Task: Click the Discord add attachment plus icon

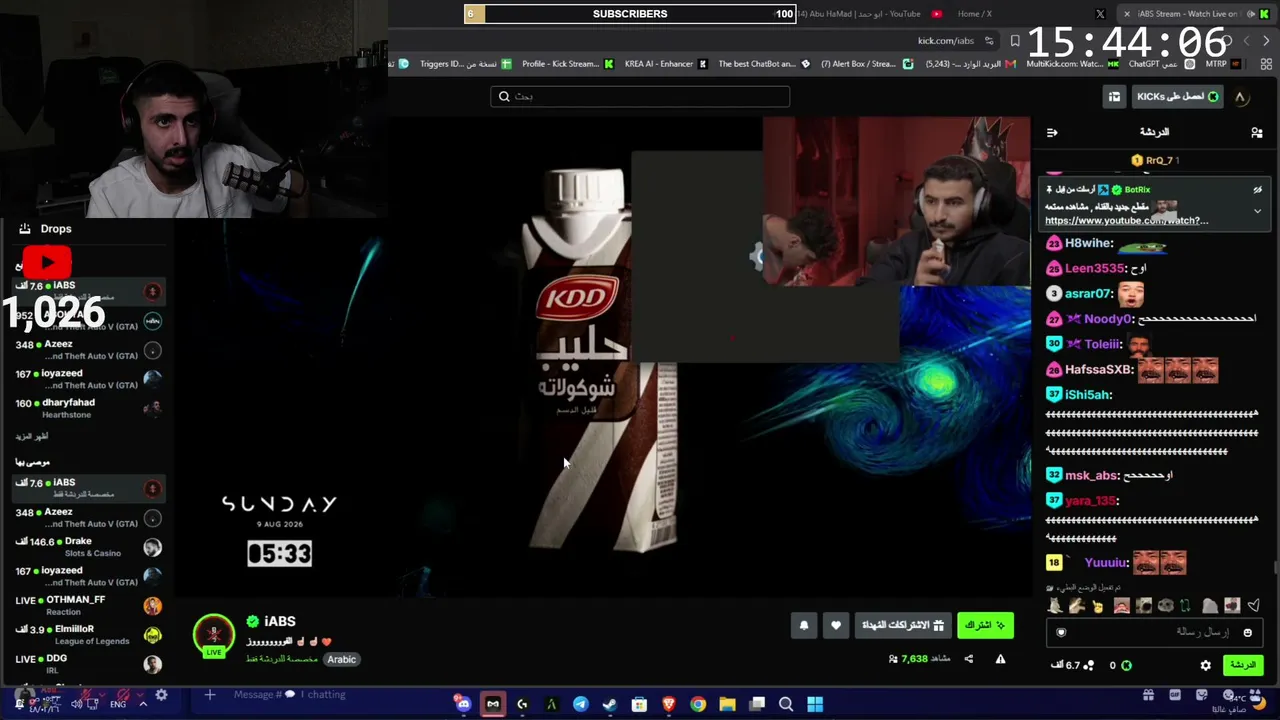Action: (210, 695)
